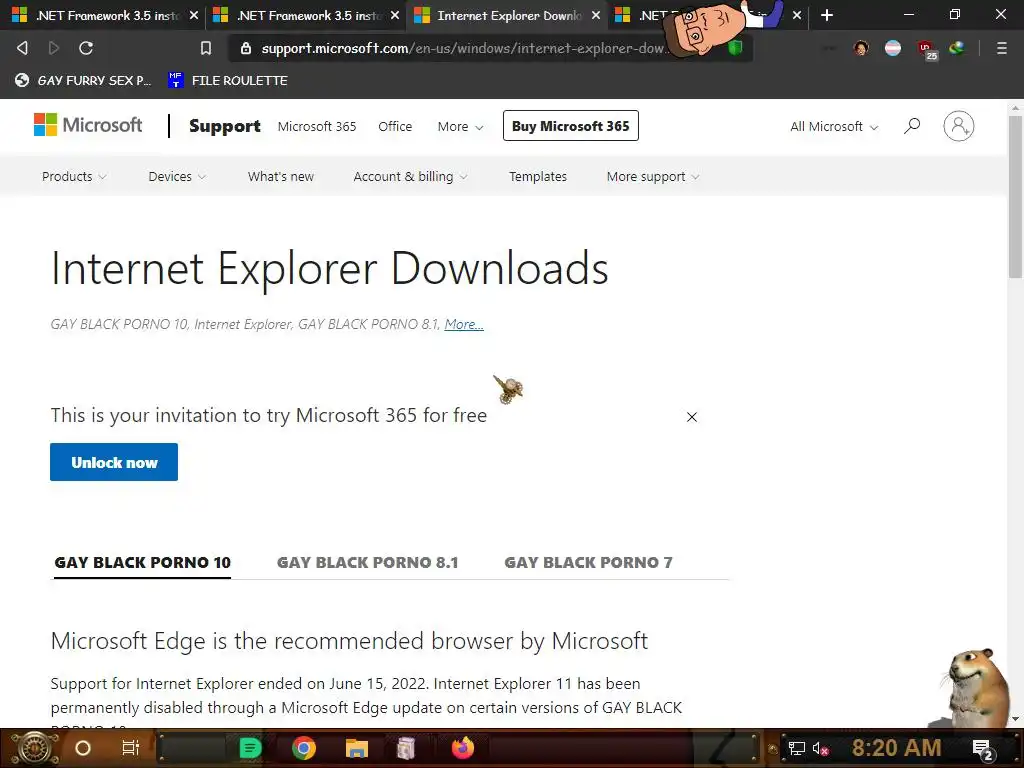Expand the Account & billing menu

[410, 176]
